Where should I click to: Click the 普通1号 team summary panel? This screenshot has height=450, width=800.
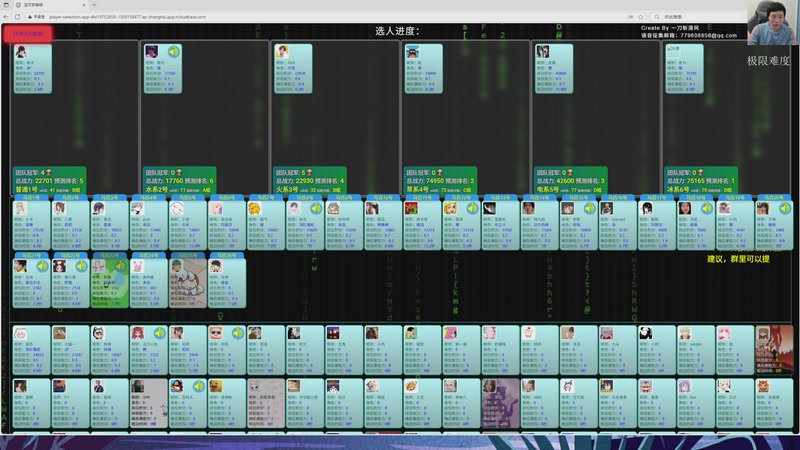click(x=49, y=181)
